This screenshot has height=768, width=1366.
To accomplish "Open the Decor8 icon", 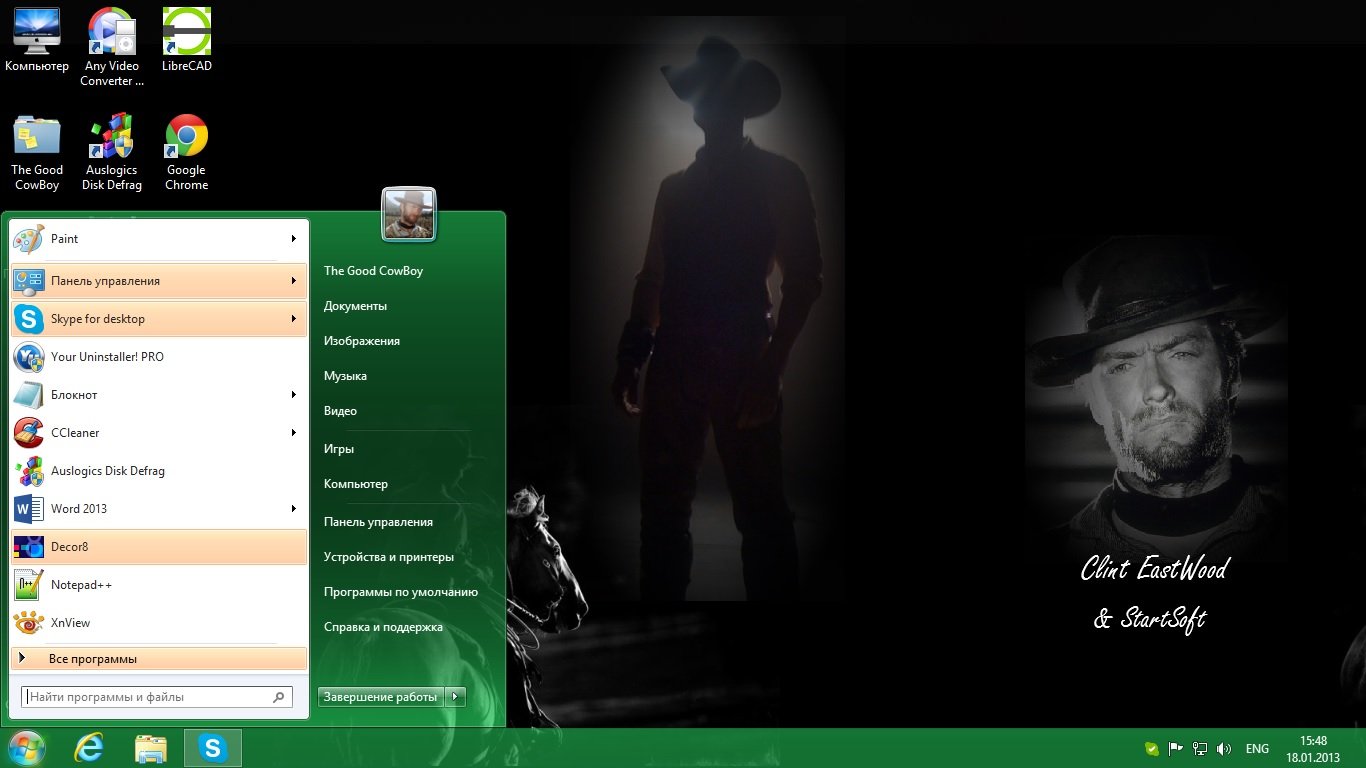I will [x=29, y=547].
